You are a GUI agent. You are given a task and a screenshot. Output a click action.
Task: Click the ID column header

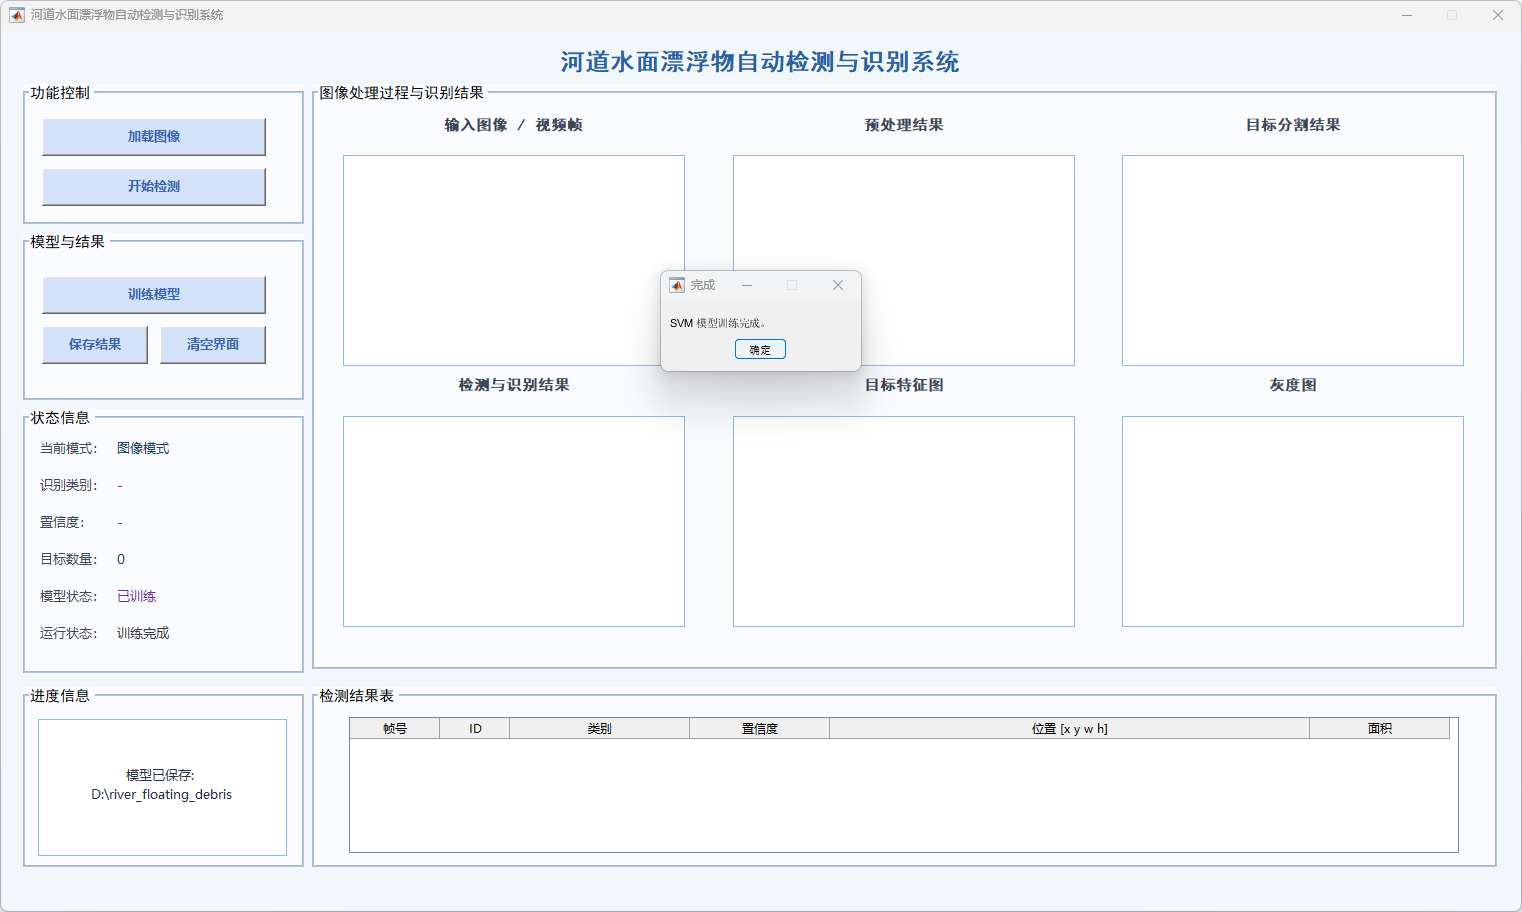(475, 729)
